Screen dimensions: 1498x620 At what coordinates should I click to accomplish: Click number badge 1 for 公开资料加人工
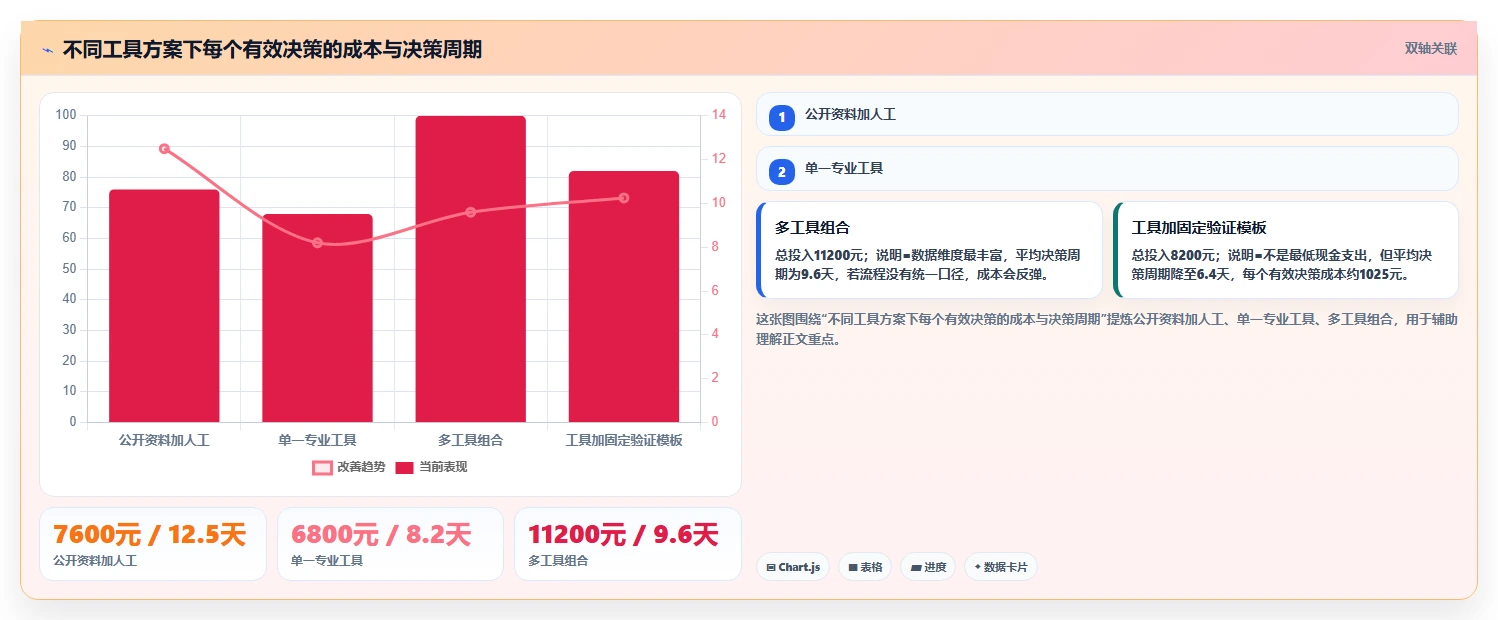782,117
